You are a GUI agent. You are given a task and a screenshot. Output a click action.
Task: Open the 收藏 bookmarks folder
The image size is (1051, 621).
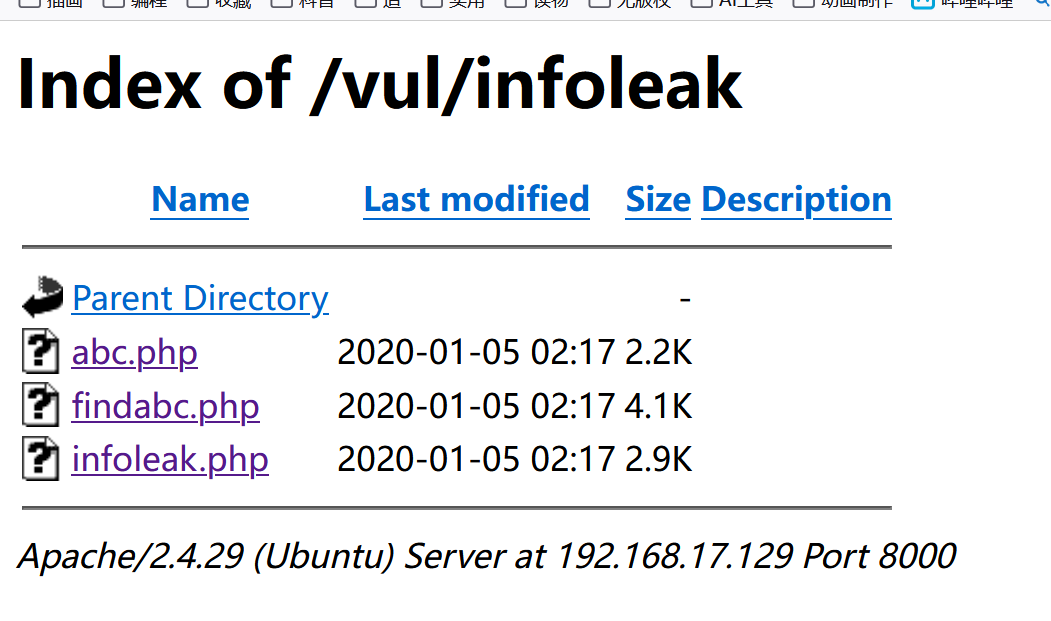click(x=229, y=3)
